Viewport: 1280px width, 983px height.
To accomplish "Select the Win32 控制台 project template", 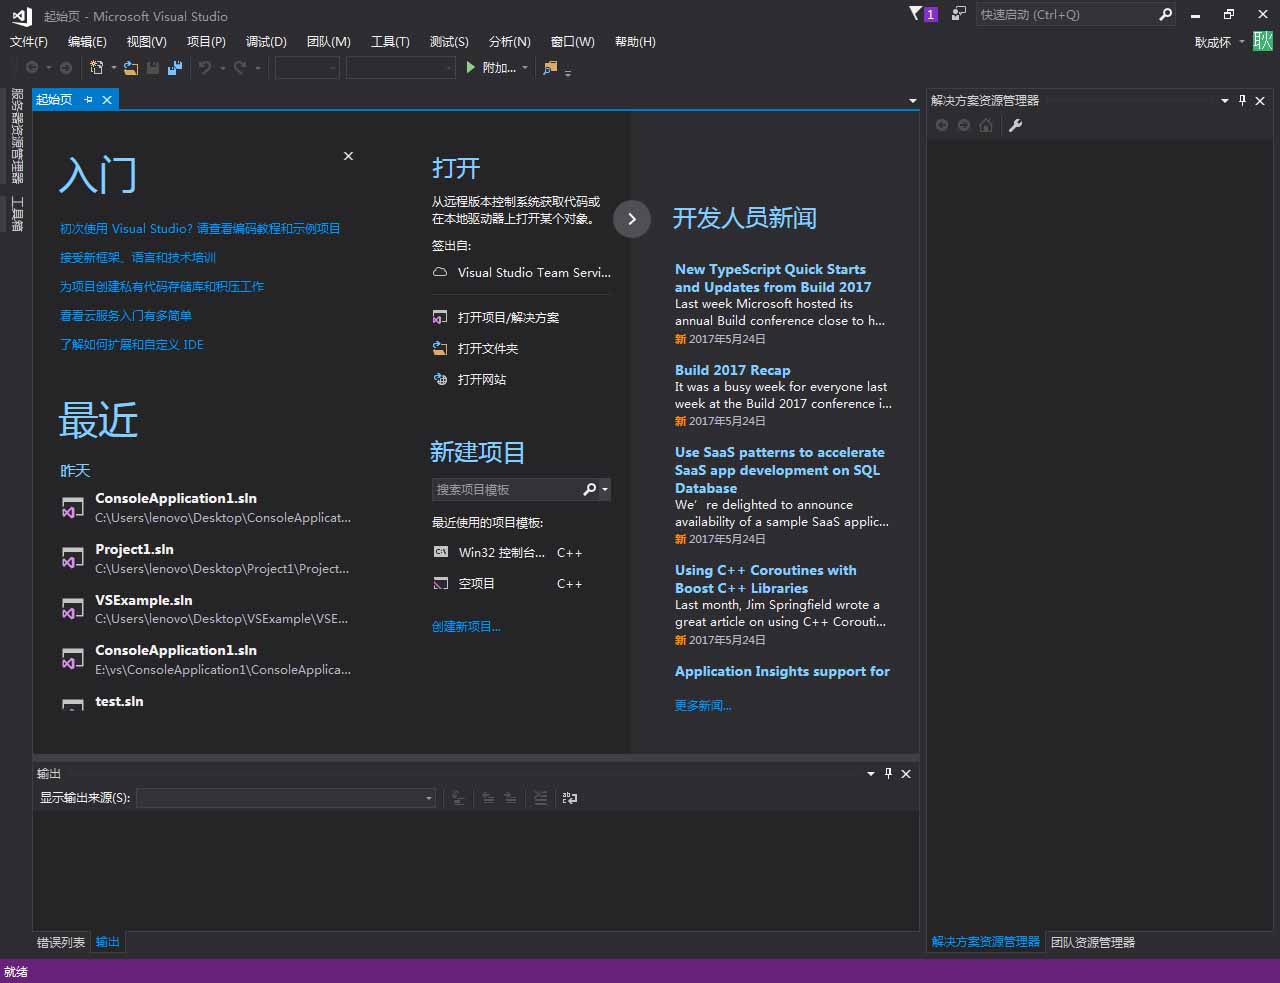I will tap(507, 552).
